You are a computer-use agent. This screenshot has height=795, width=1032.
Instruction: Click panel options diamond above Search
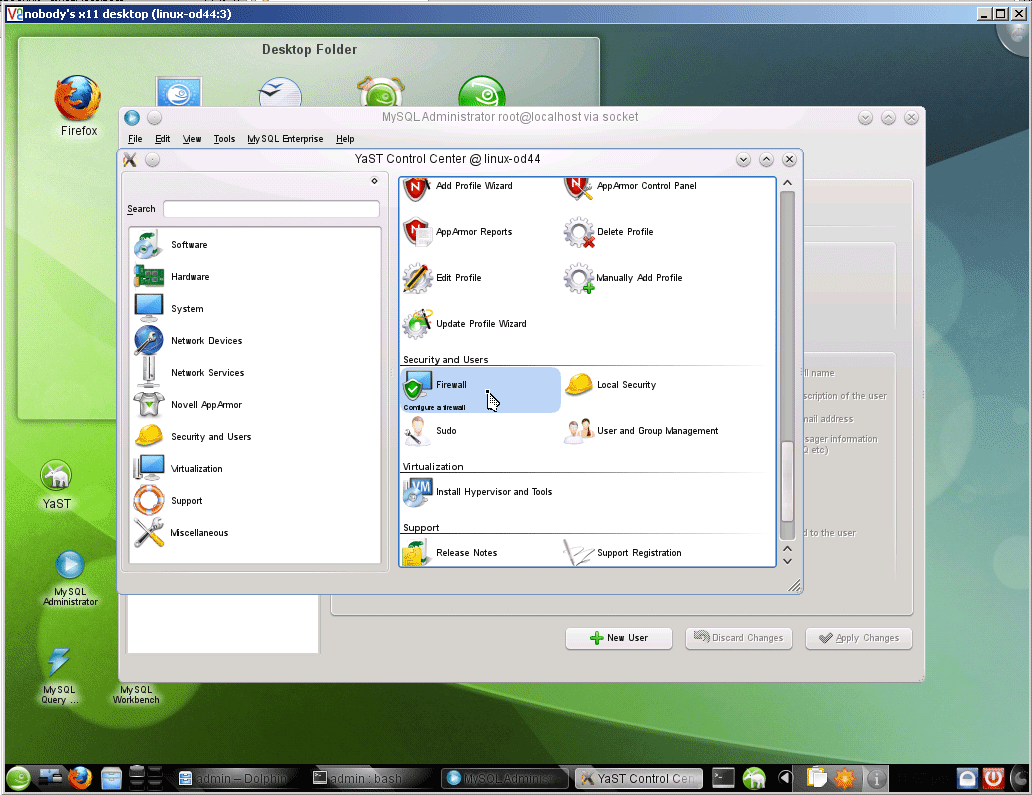coord(374,181)
